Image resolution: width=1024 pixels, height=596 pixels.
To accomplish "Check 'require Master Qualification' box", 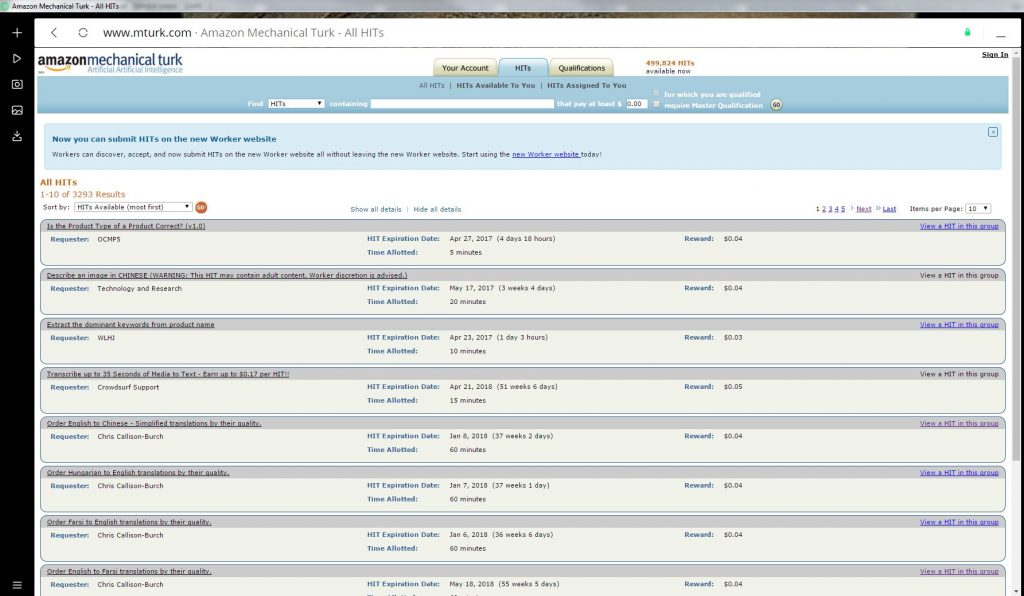I will click(x=656, y=104).
